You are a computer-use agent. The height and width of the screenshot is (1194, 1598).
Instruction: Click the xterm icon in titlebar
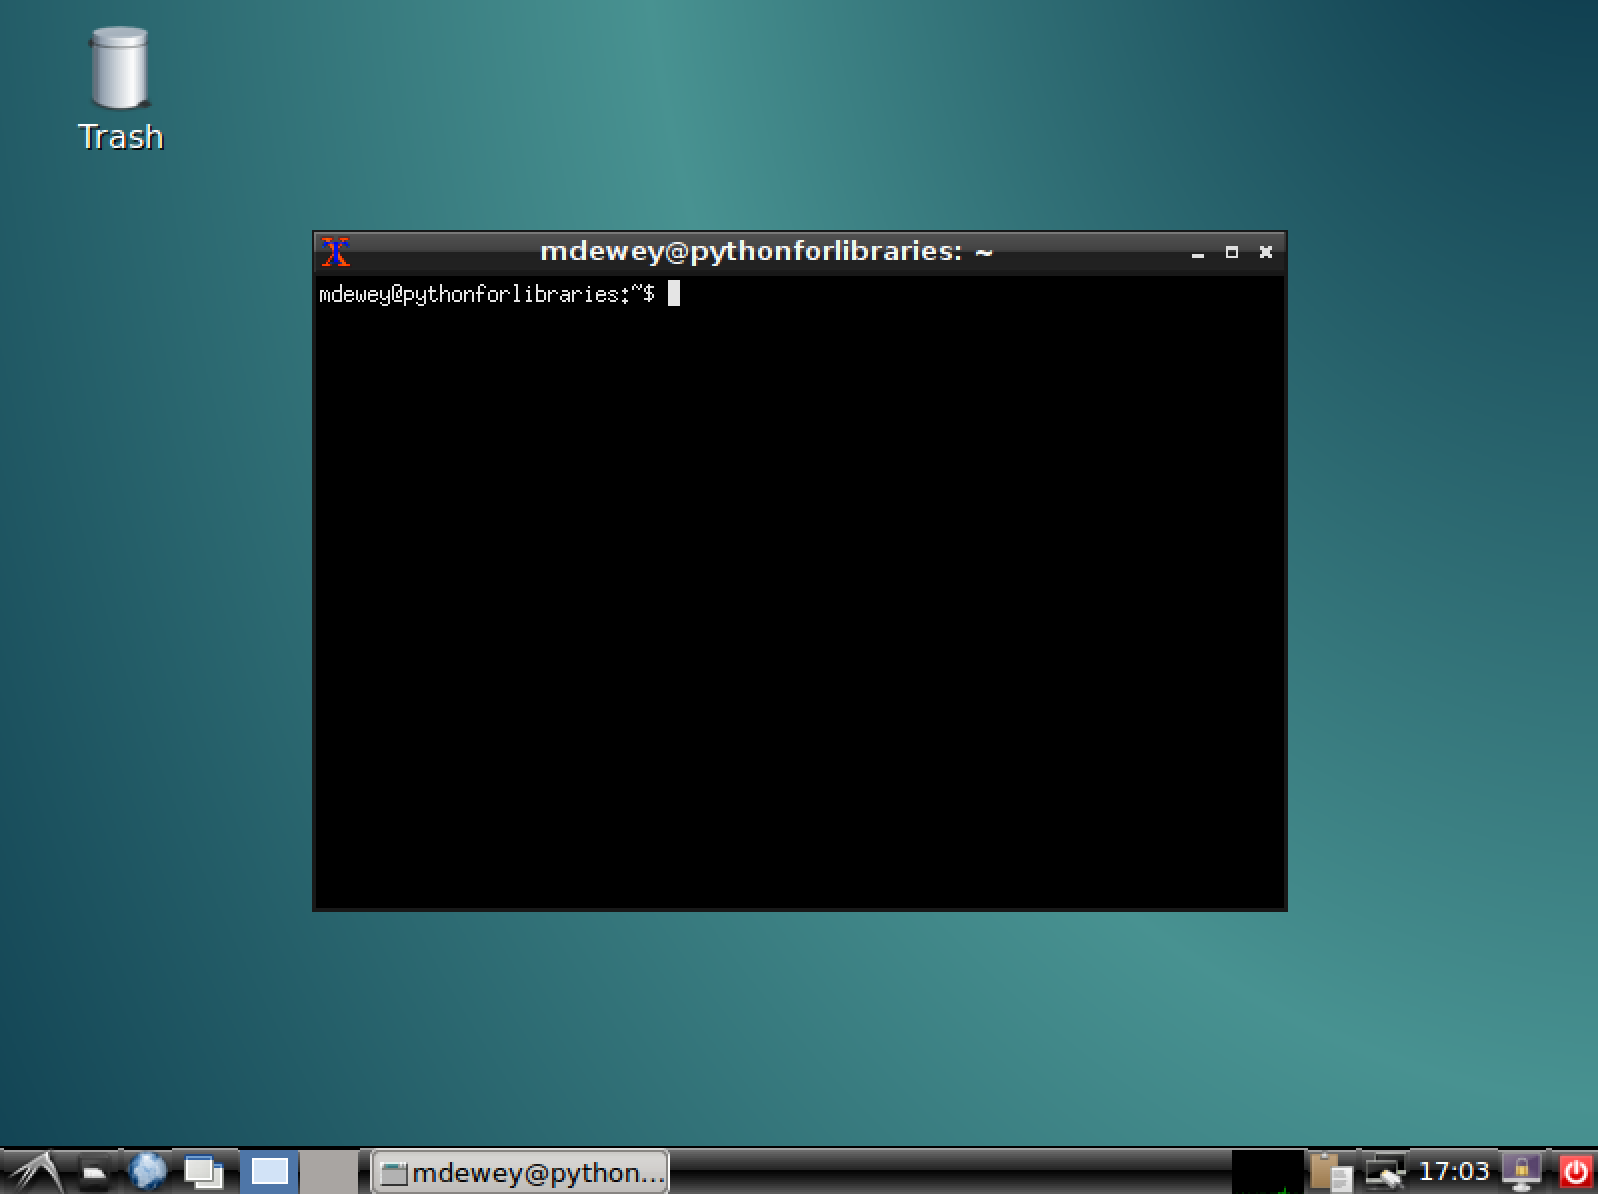click(x=336, y=252)
